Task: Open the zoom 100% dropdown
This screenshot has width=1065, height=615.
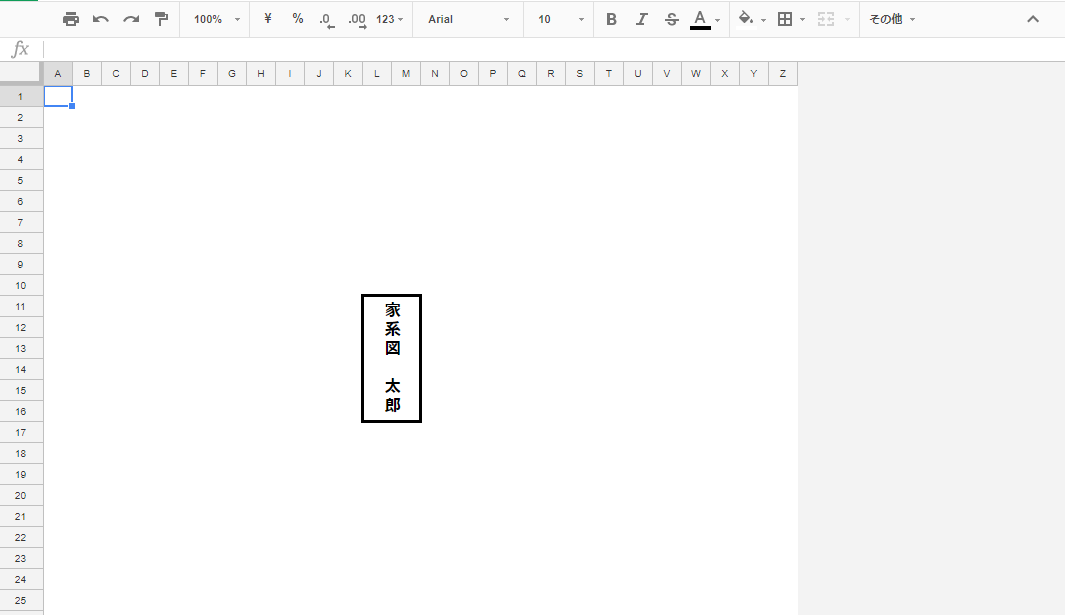Action: (217, 19)
